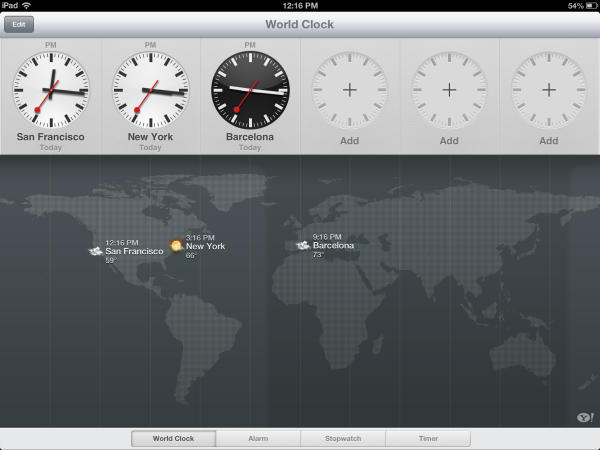Tap the dark Barcelona clock face
Image resolution: width=600 pixels, height=450 pixels.
(249, 90)
